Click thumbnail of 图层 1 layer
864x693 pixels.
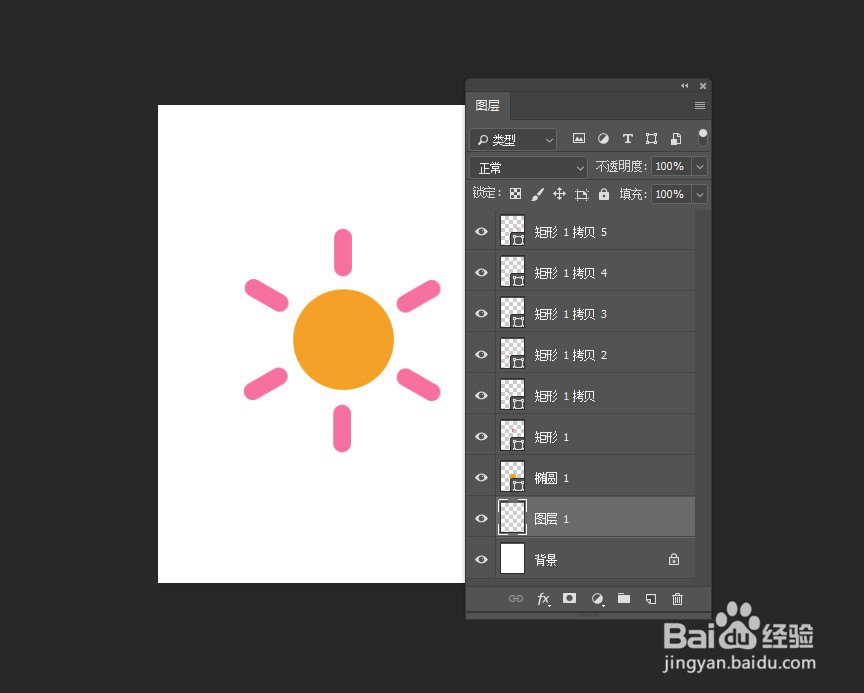tap(512, 518)
